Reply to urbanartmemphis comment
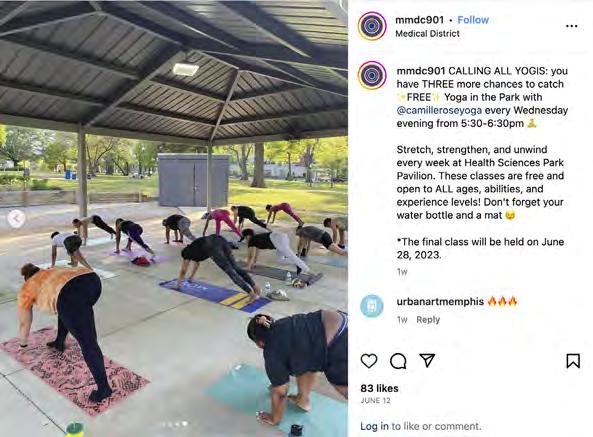 428,319
